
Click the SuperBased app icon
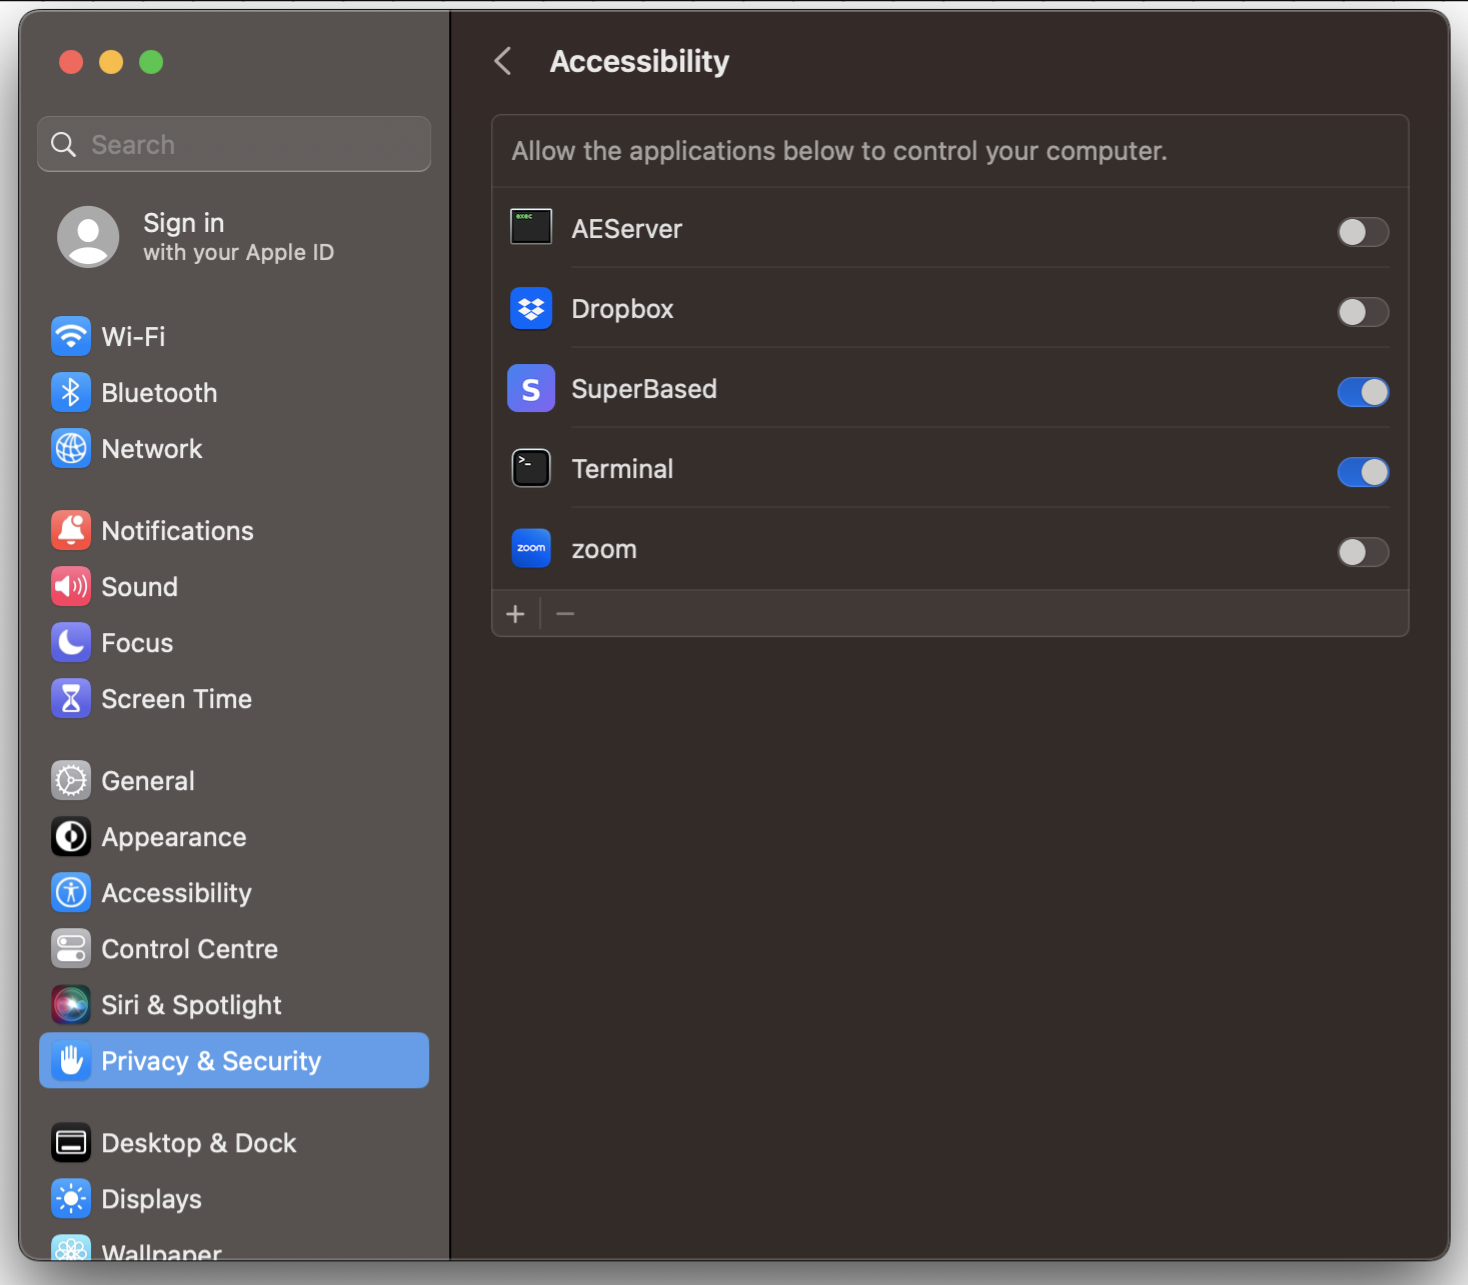click(x=531, y=389)
